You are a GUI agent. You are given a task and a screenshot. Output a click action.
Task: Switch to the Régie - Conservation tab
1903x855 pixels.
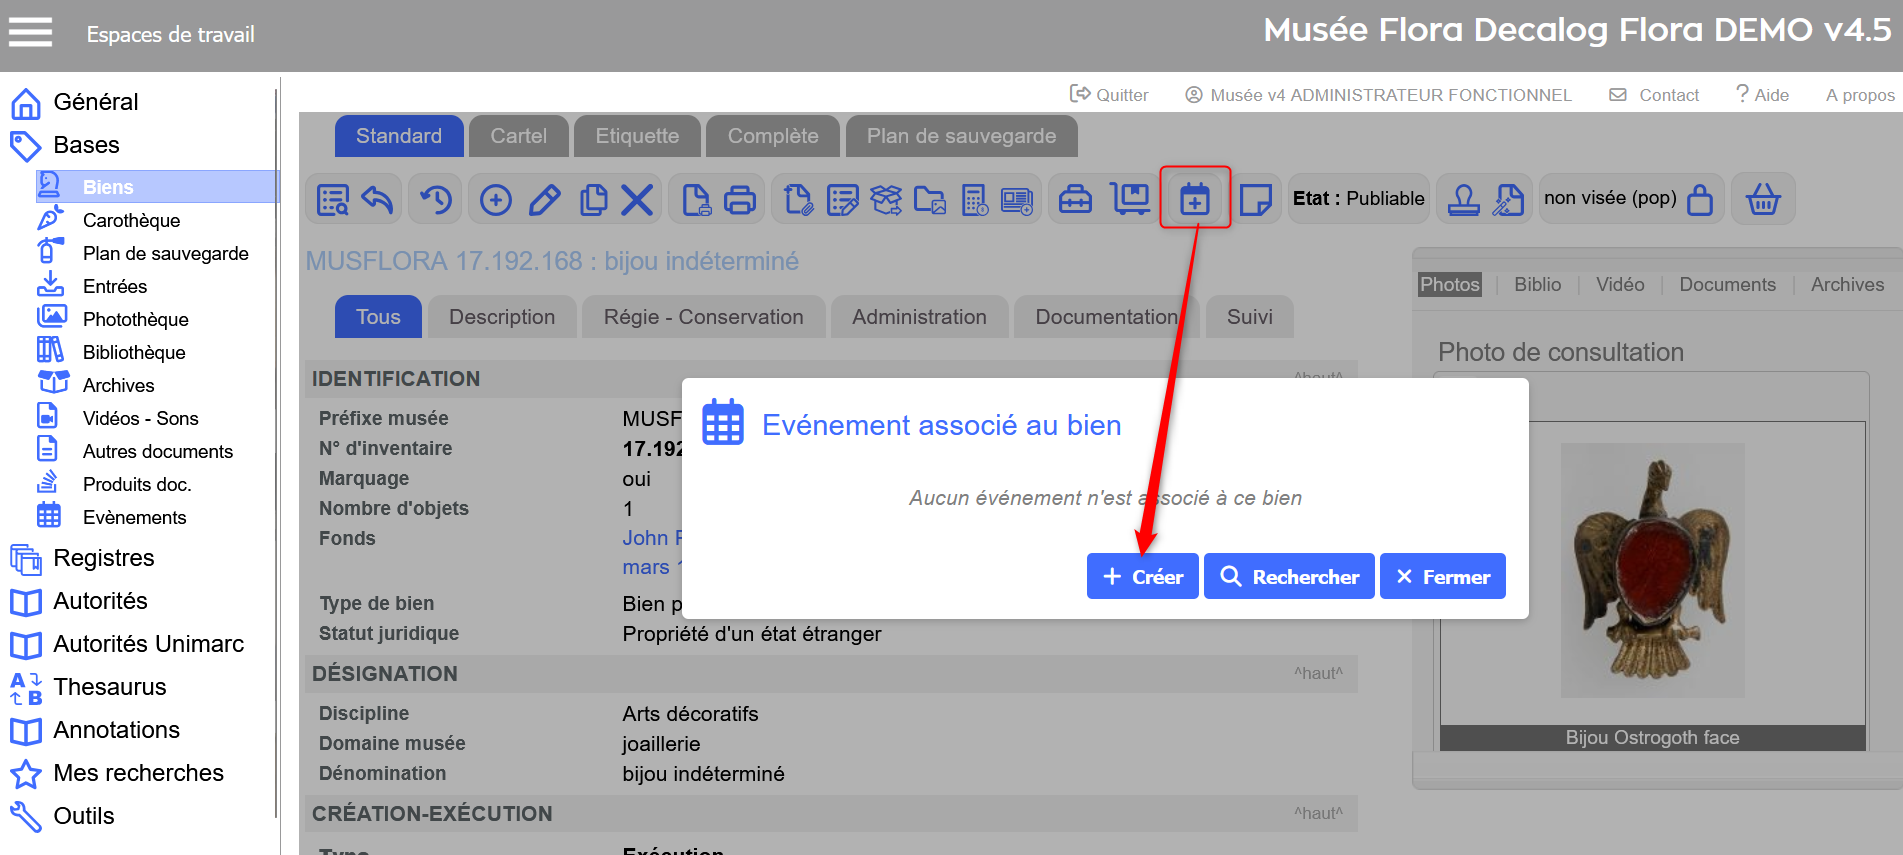tap(703, 317)
